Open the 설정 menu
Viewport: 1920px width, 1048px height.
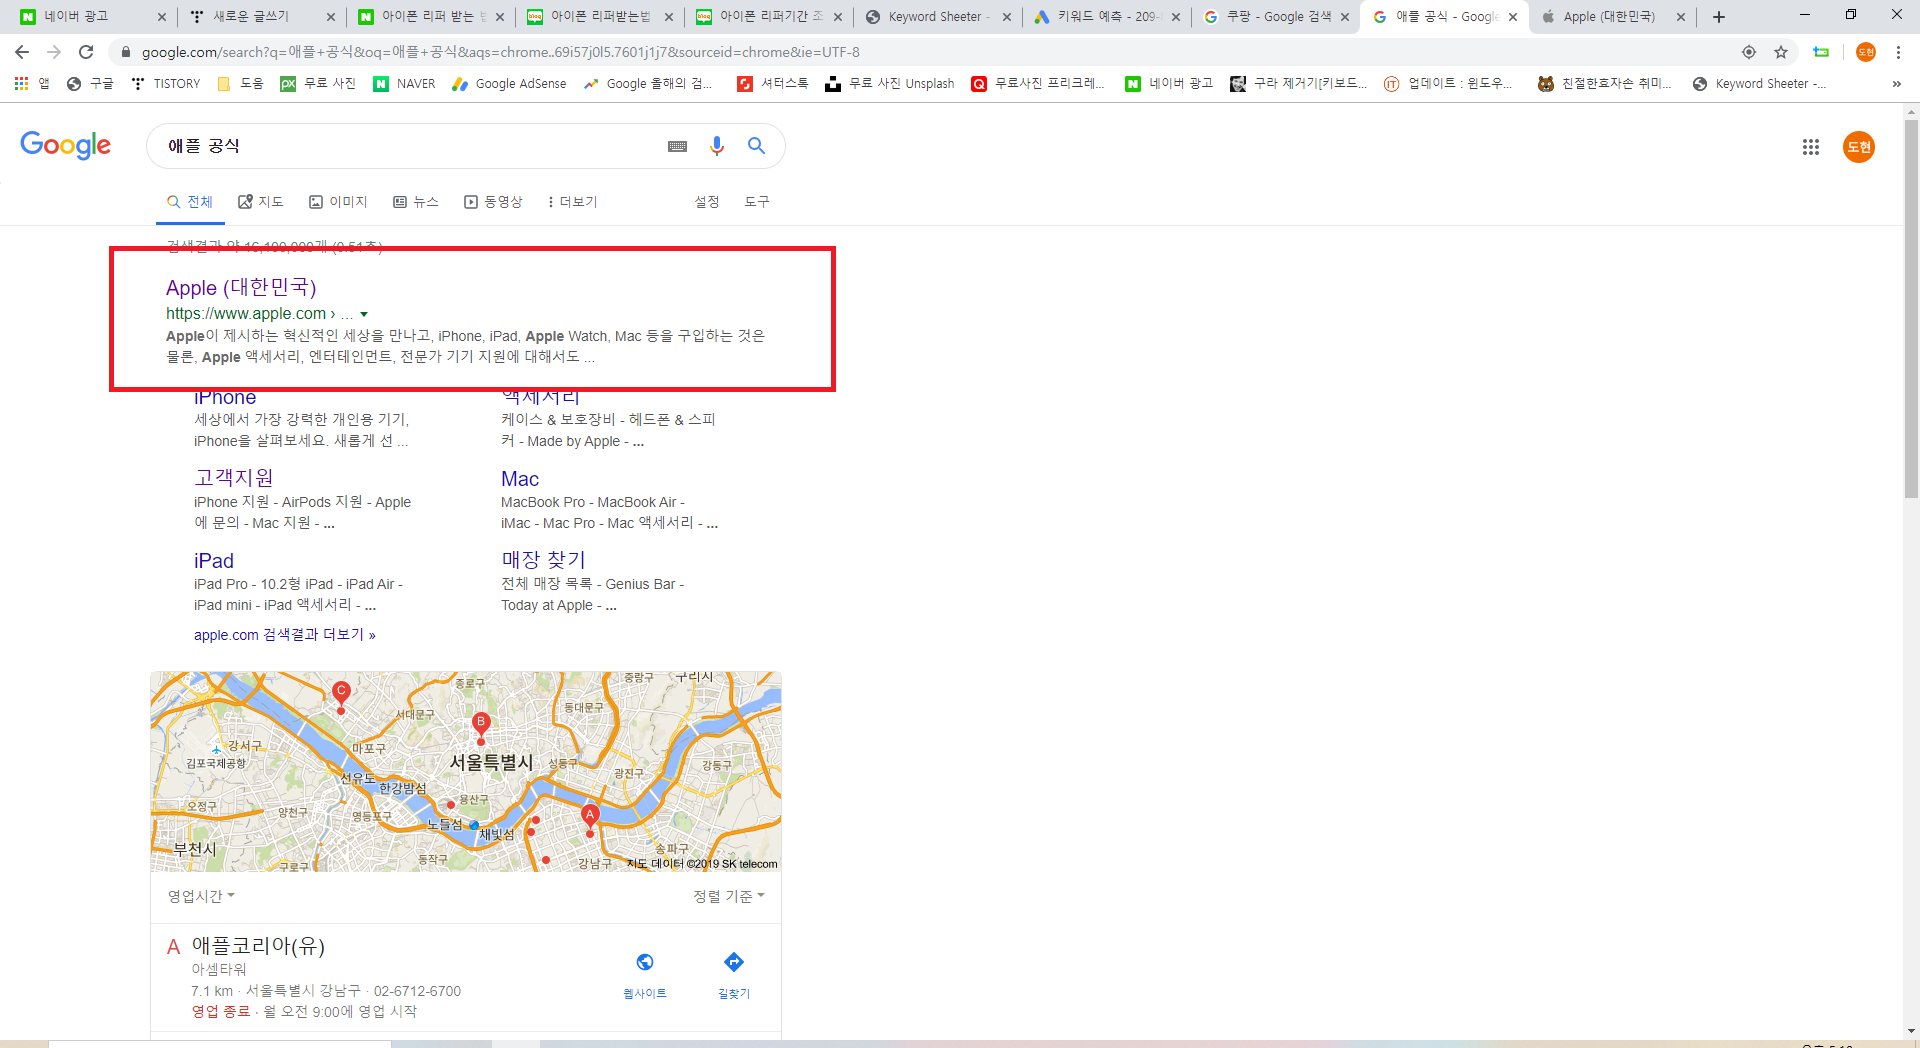(x=707, y=202)
